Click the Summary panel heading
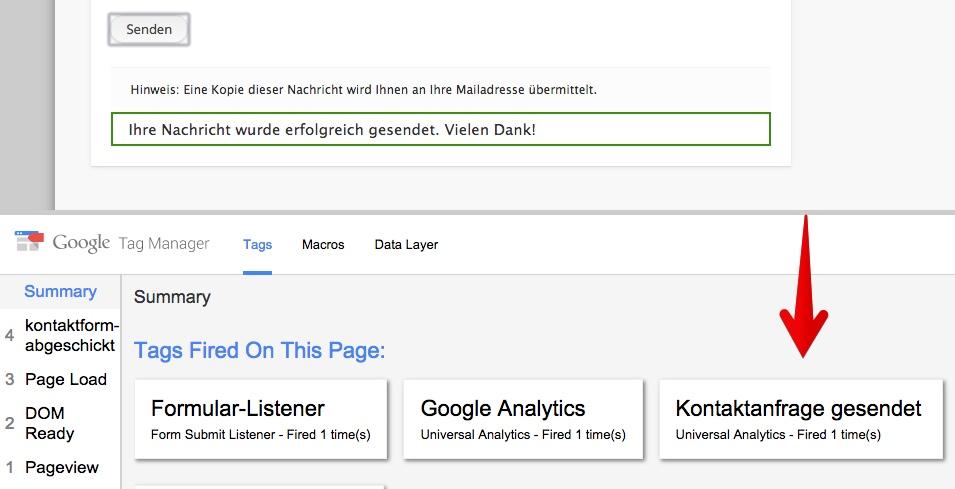Screen dimensions: 955x489 (x=172, y=297)
